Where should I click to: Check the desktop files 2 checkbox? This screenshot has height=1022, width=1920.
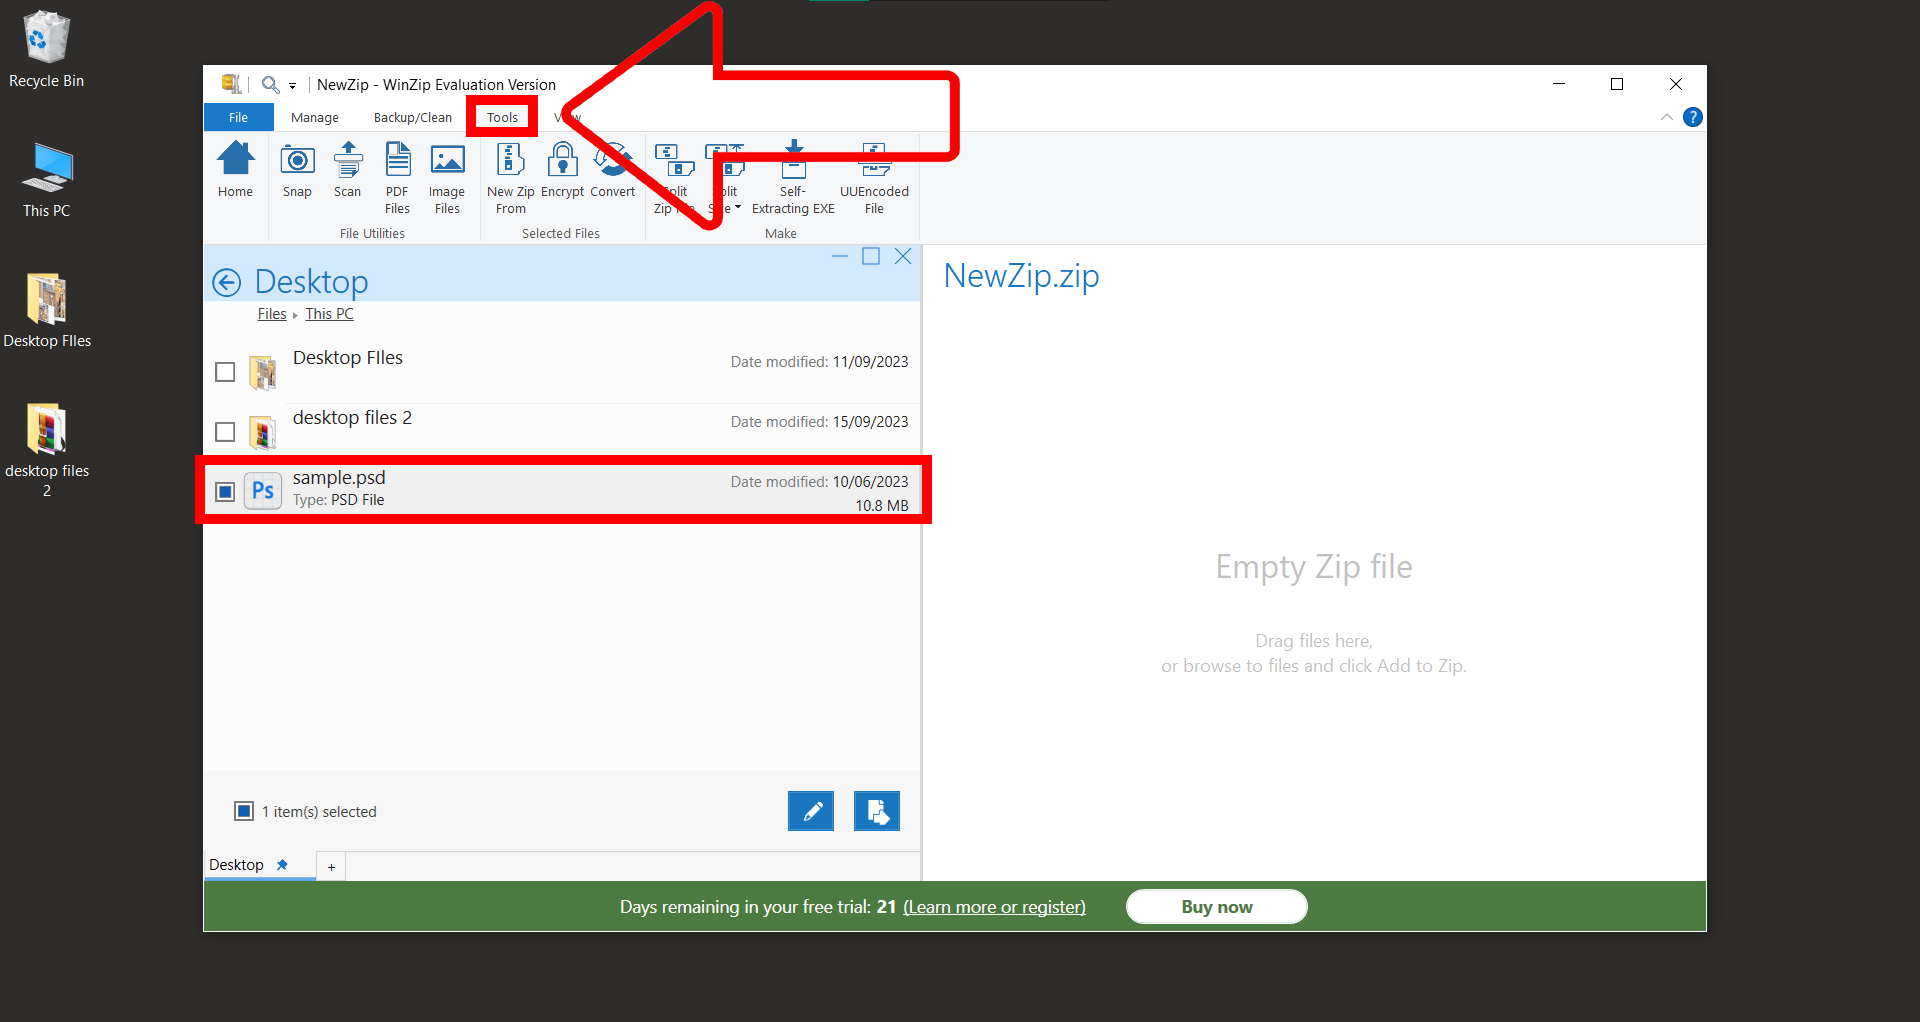pyautogui.click(x=224, y=431)
